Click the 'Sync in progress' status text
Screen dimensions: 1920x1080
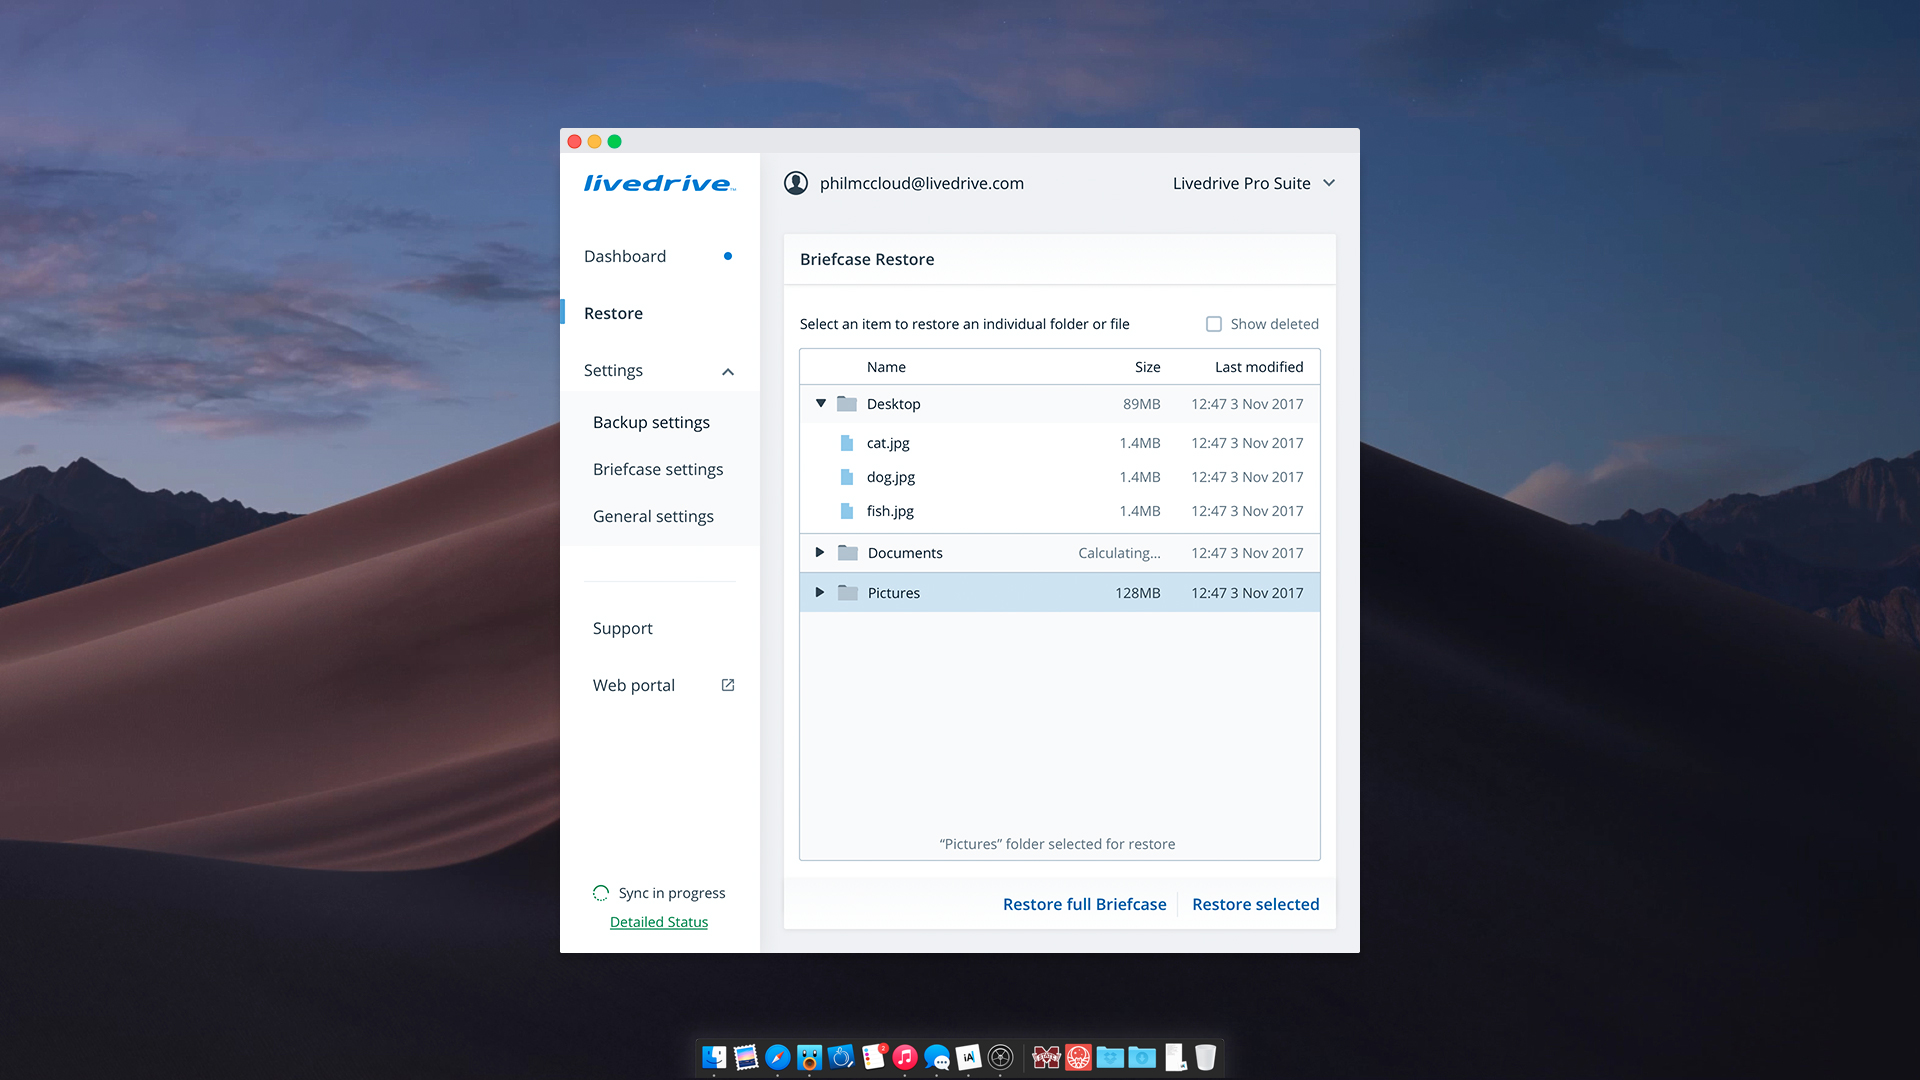pos(672,893)
